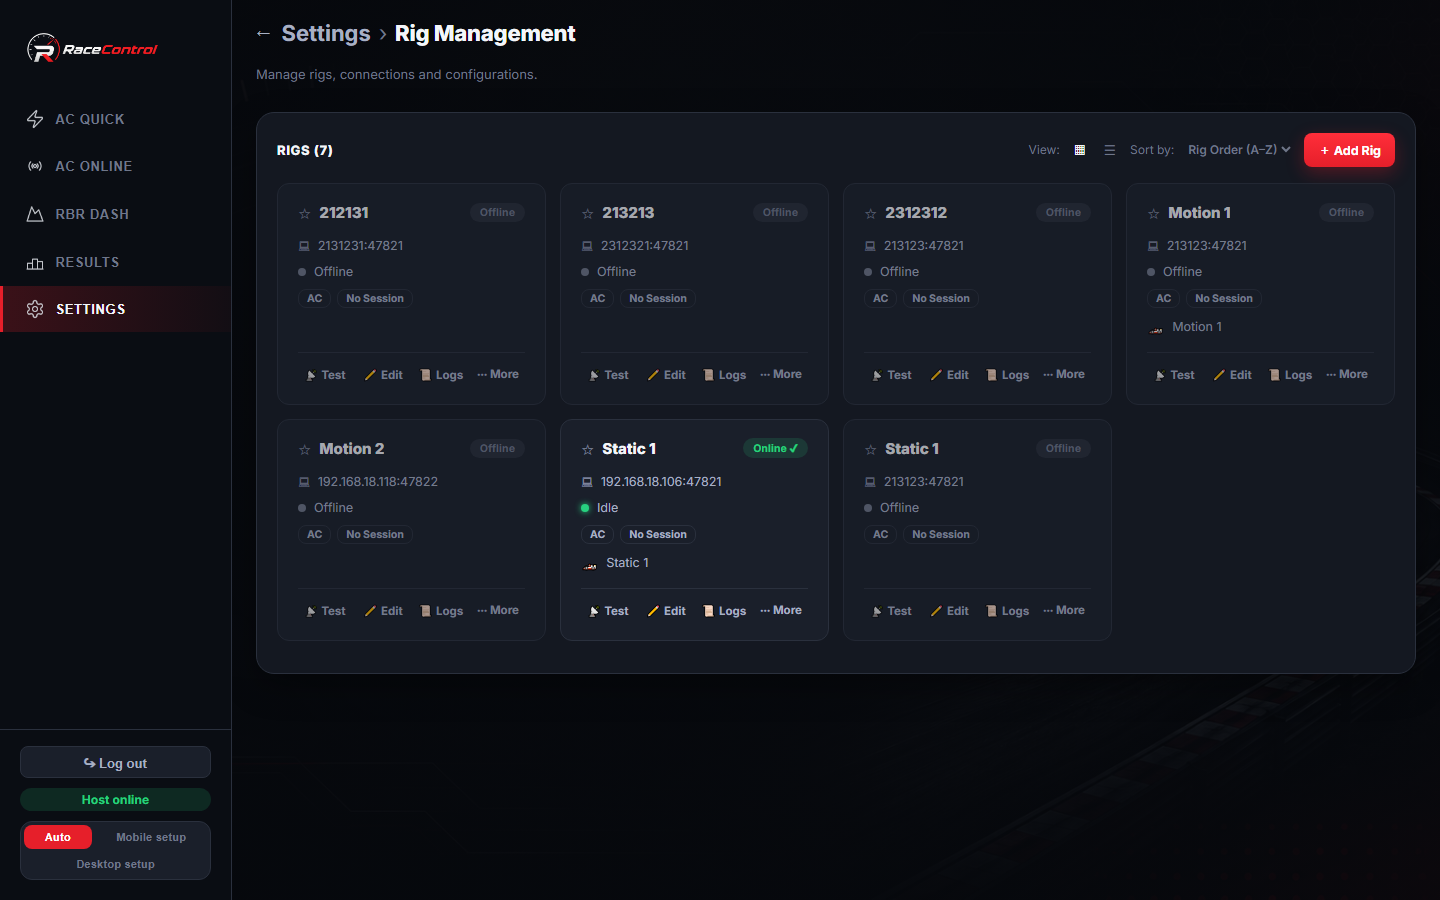Image resolution: width=1440 pixels, height=900 pixels.
Task: Click address 192.168.18.106:47821
Action: (661, 482)
